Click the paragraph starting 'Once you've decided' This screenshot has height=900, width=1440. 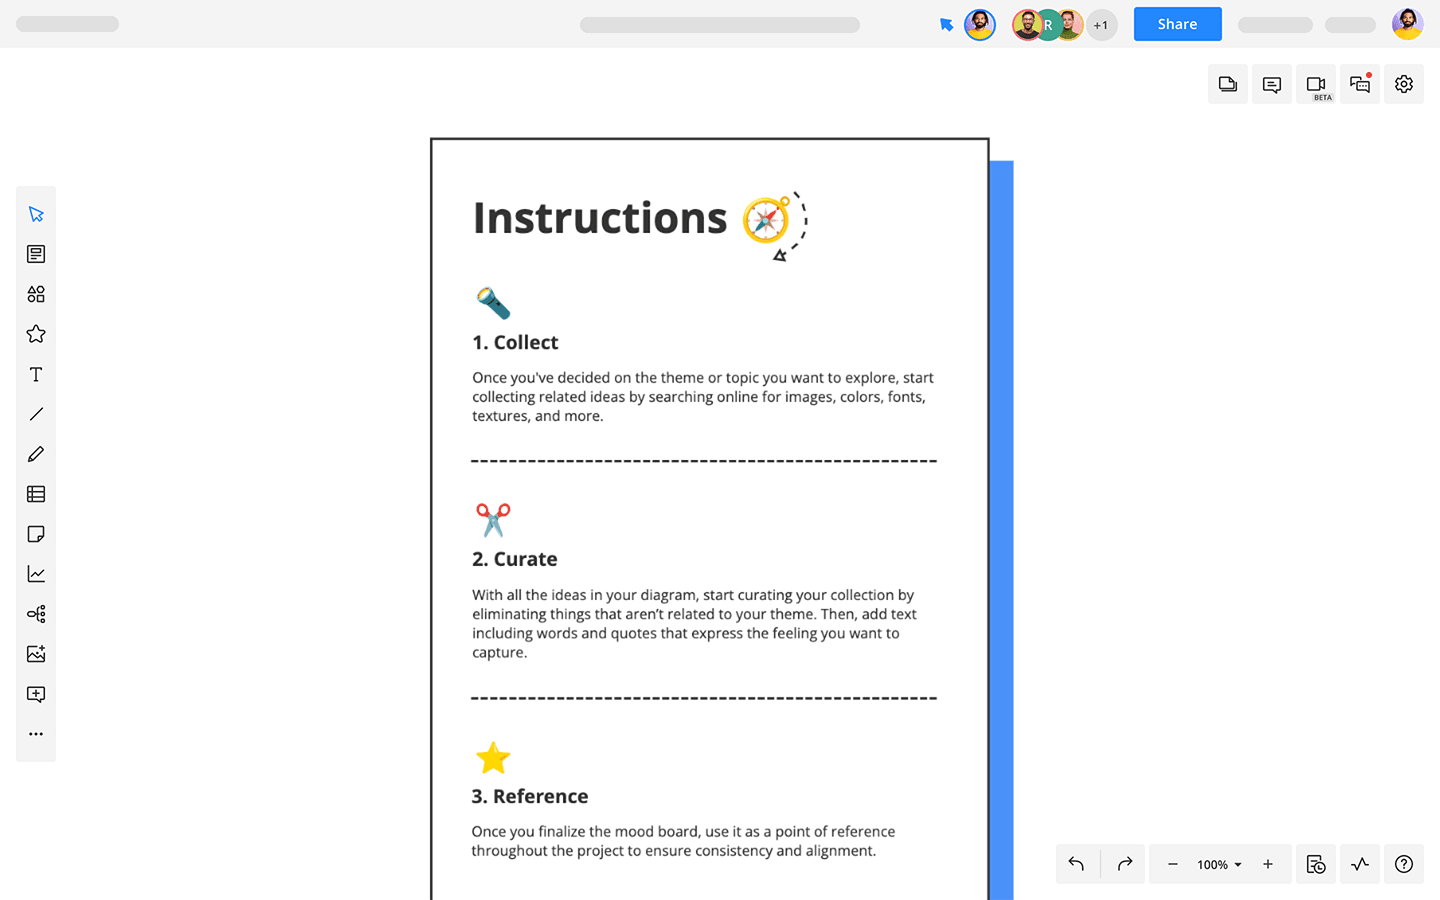pyautogui.click(x=703, y=397)
